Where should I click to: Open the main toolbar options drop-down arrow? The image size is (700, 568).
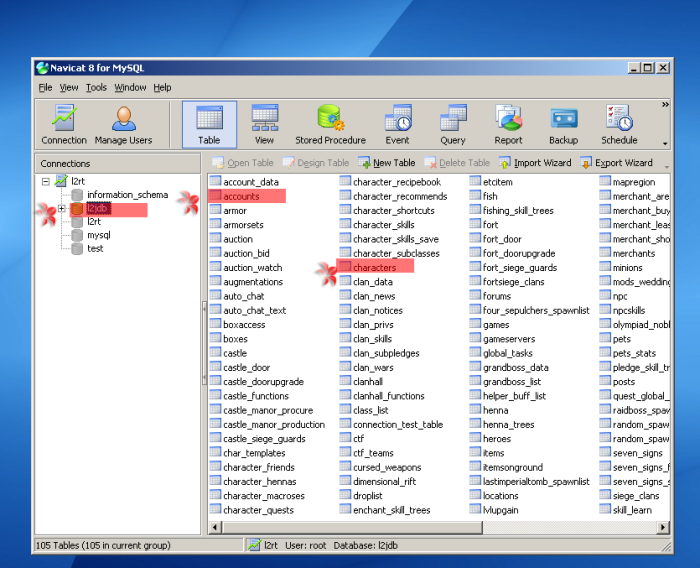pyautogui.click(x=665, y=143)
